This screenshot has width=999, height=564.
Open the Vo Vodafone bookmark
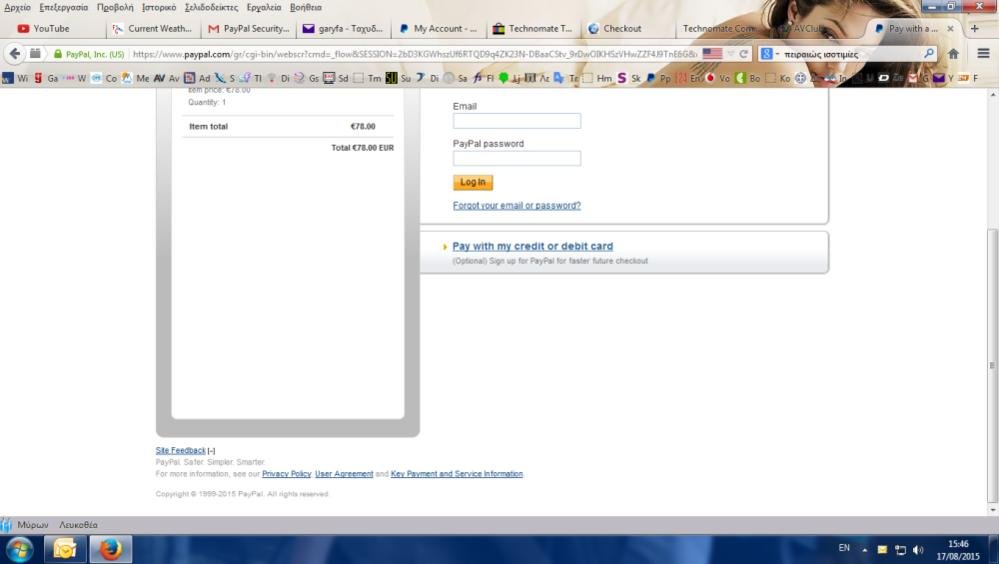click(x=719, y=78)
